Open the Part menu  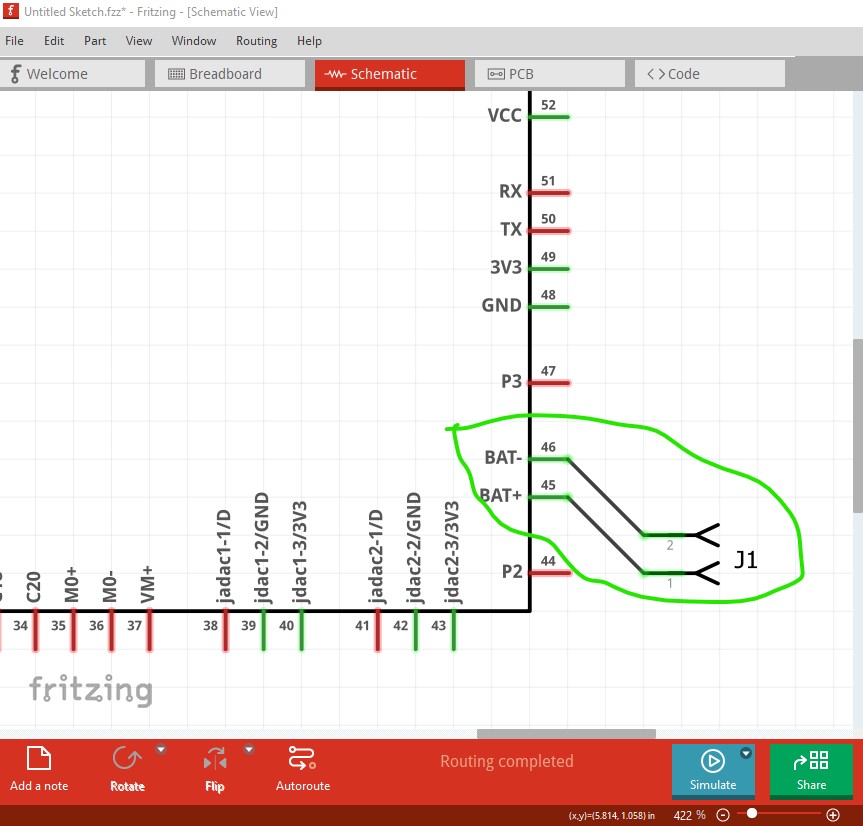pos(95,41)
